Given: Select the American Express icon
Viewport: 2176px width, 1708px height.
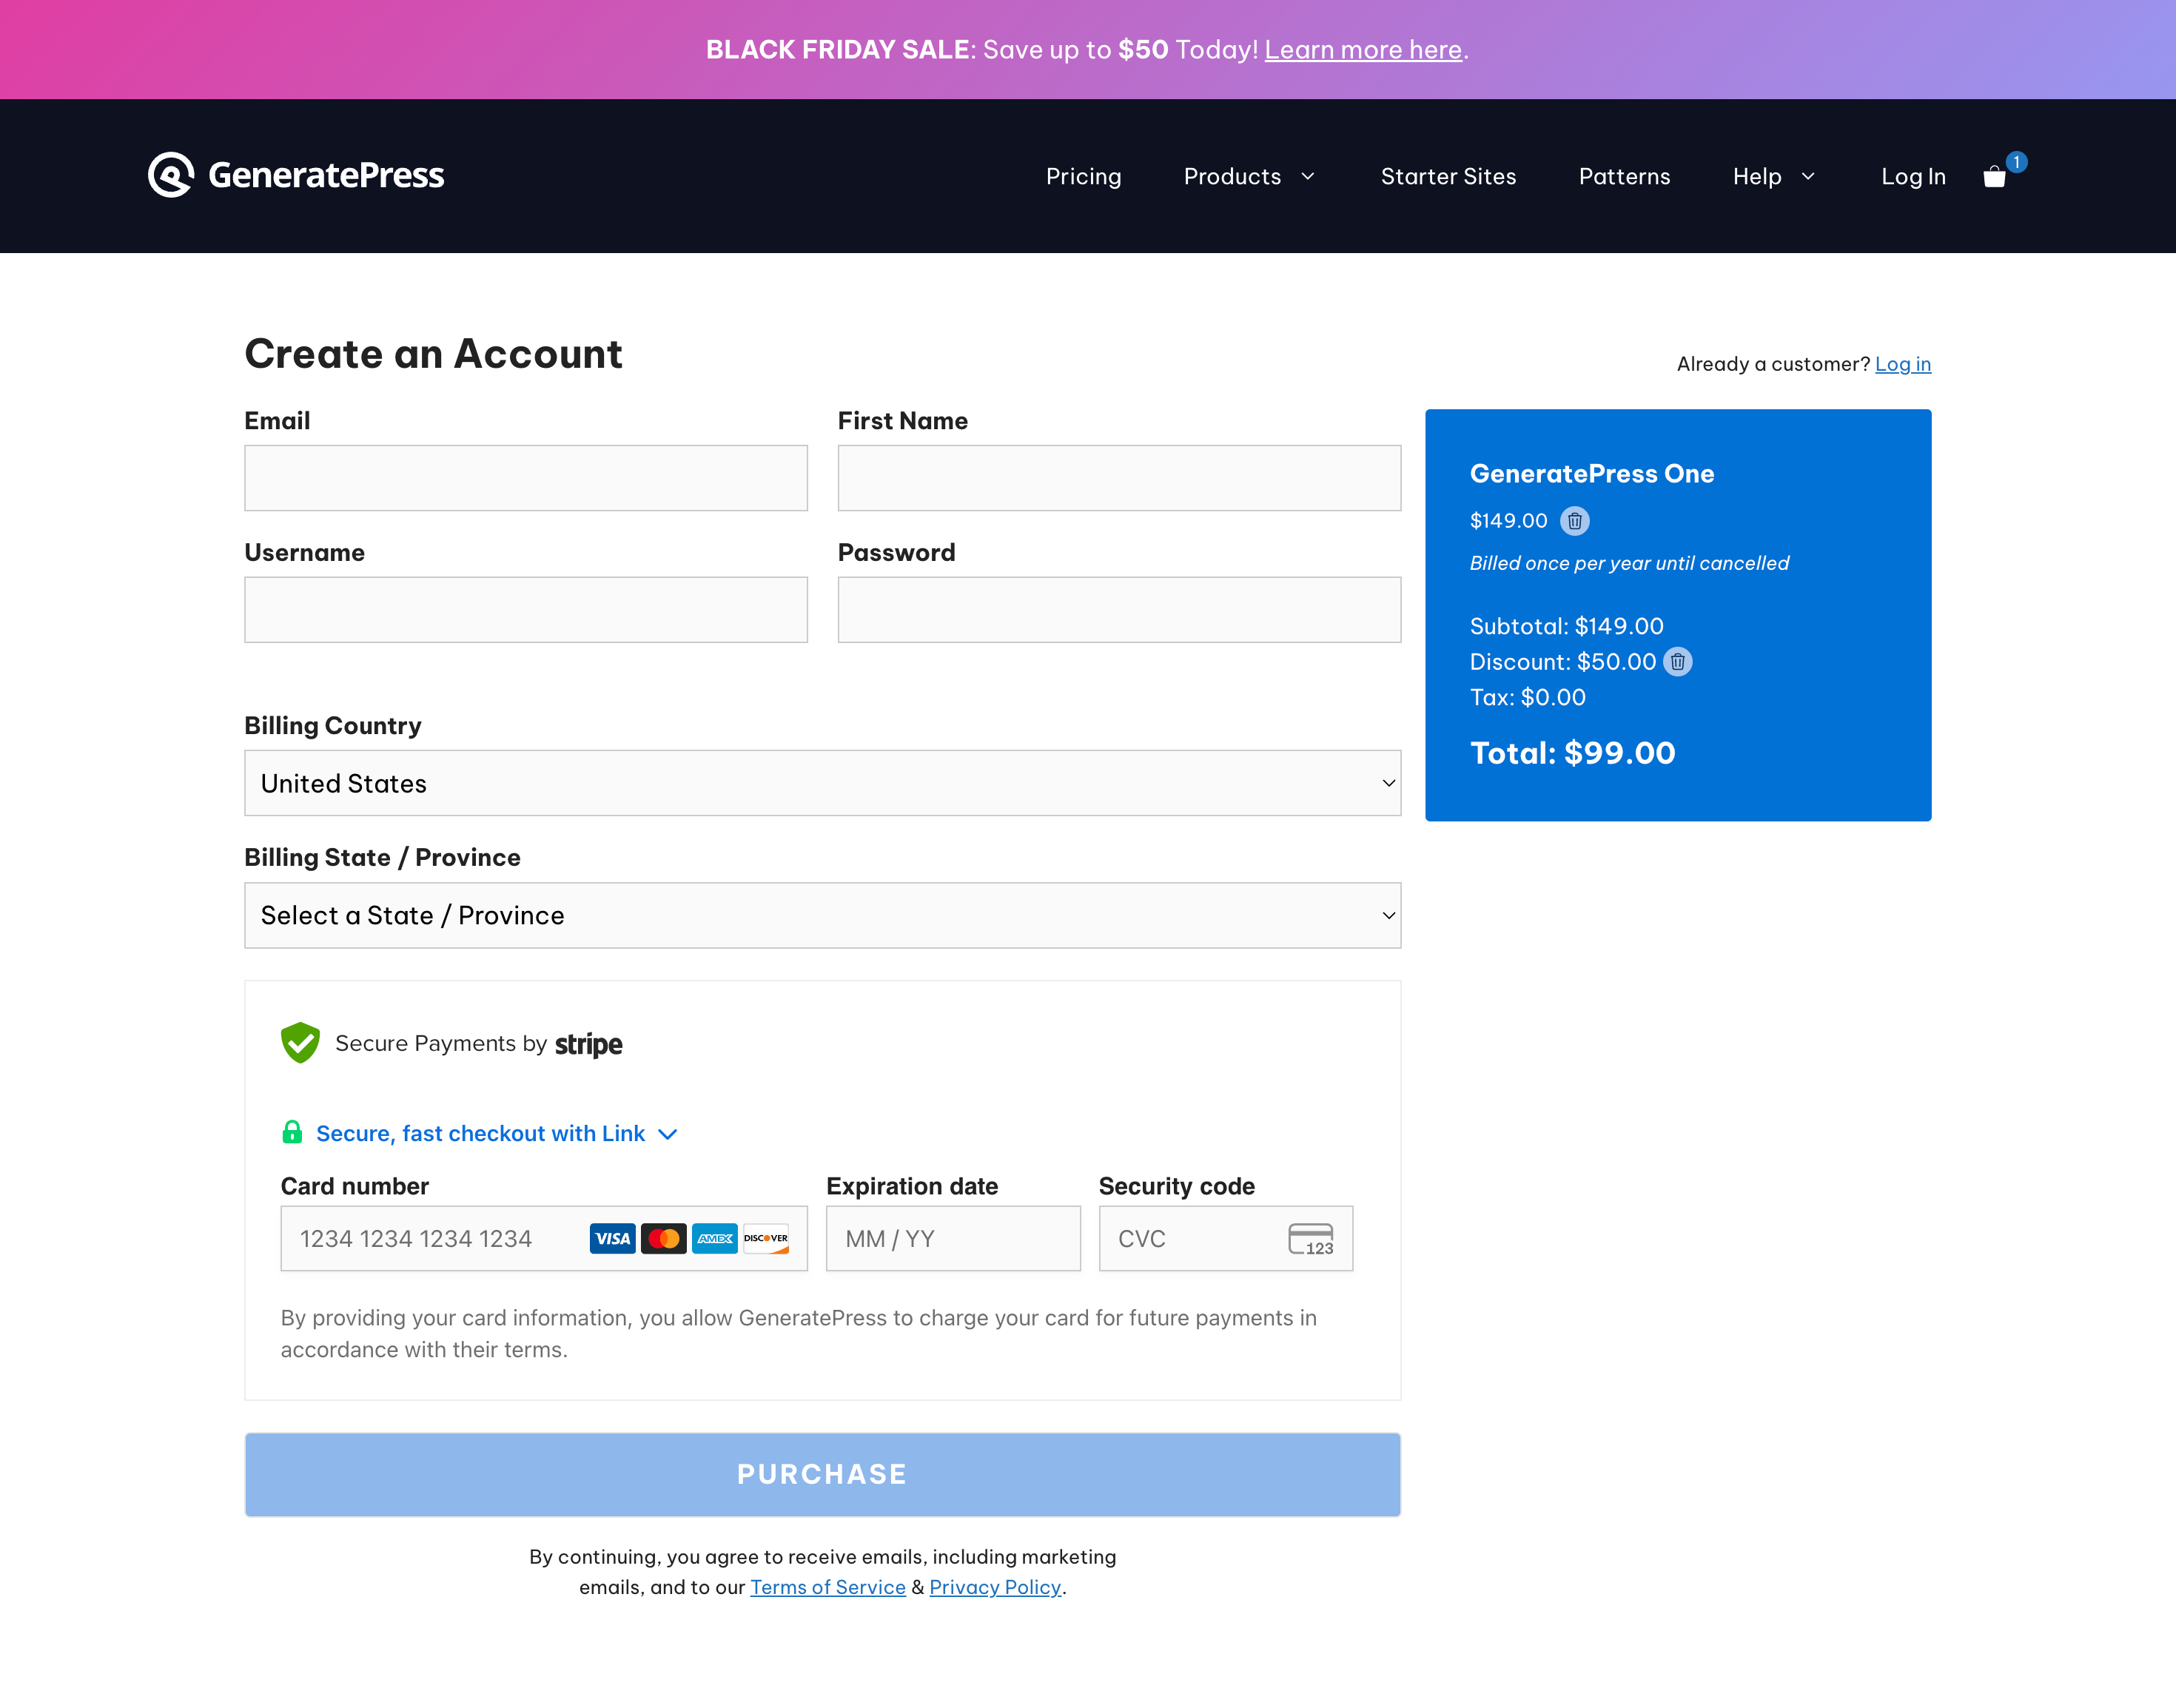Looking at the screenshot, I should pos(714,1238).
